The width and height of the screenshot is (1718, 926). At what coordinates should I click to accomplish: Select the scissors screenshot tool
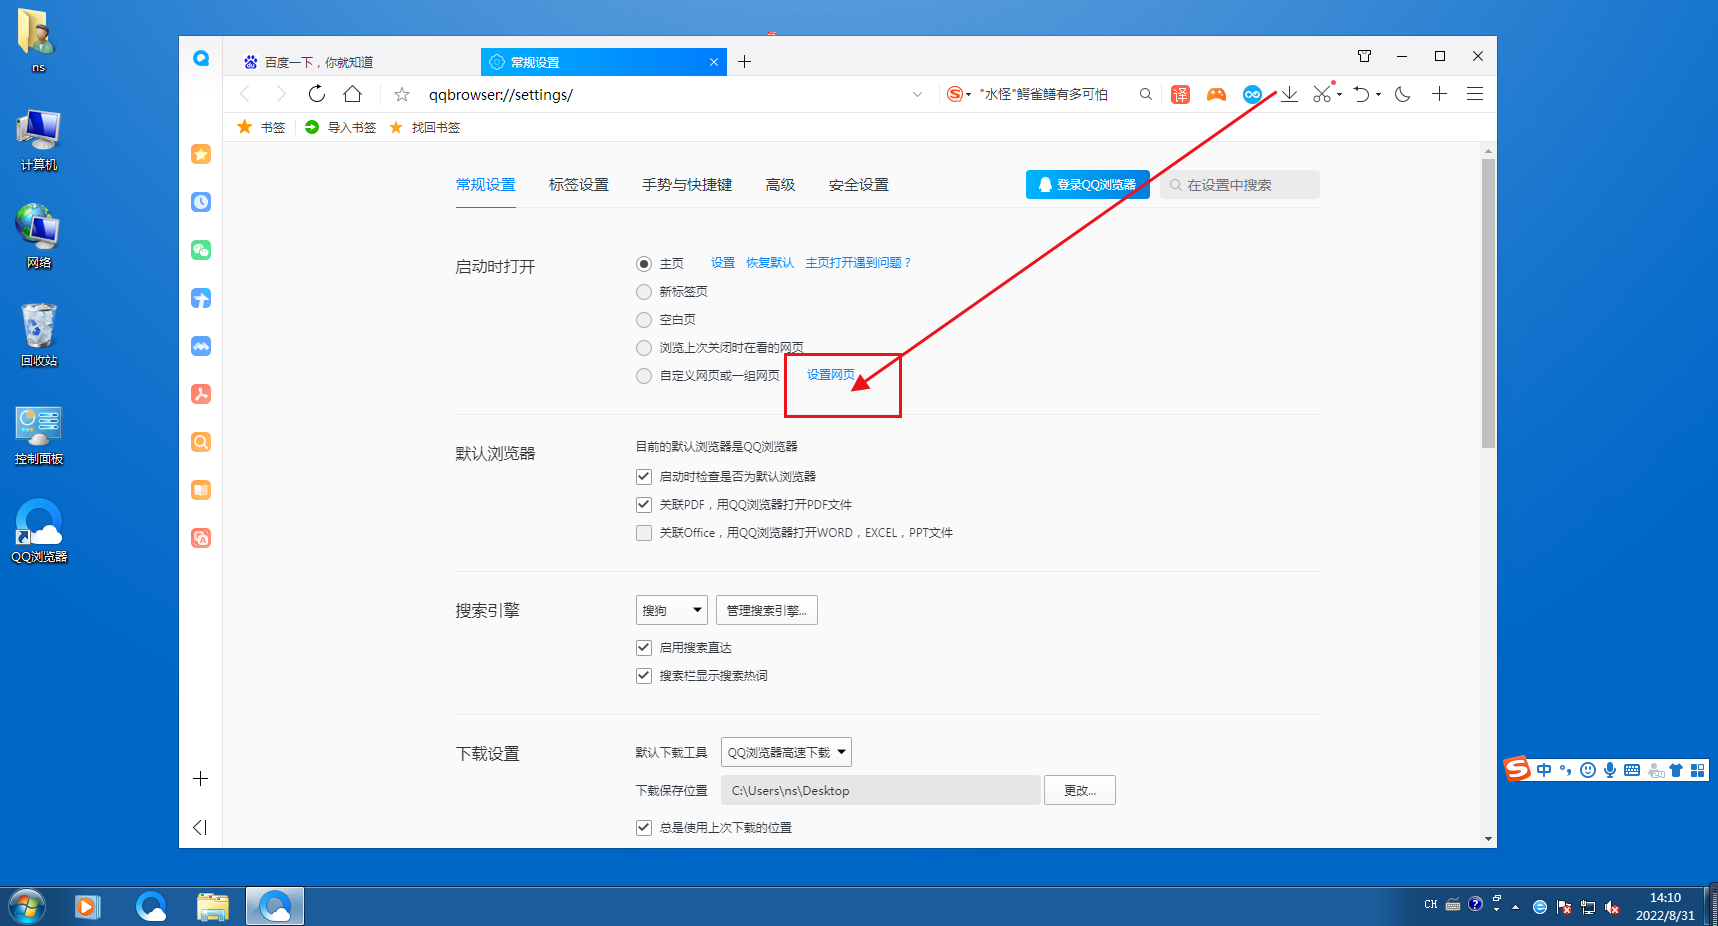(x=1322, y=94)
